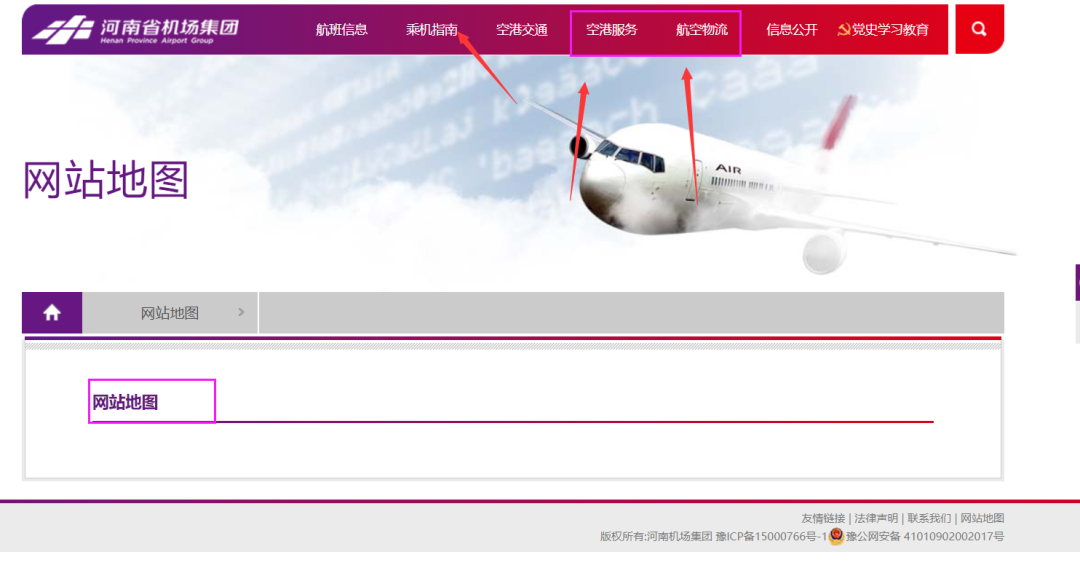
Task: Select the 航空物流 navigation item
Action: [702, 30]
